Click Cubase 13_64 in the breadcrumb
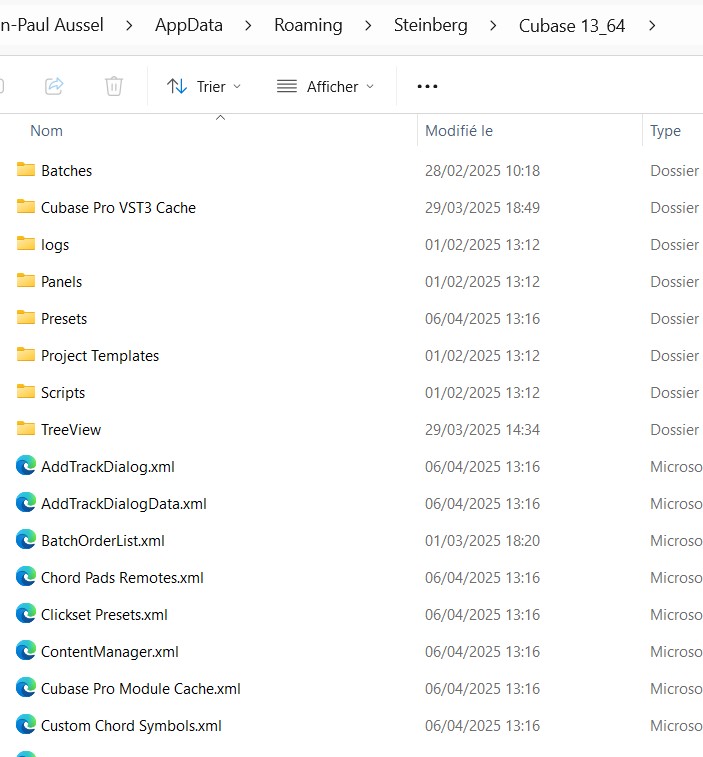Screen dimensions: 703x757 click(572, 26)
